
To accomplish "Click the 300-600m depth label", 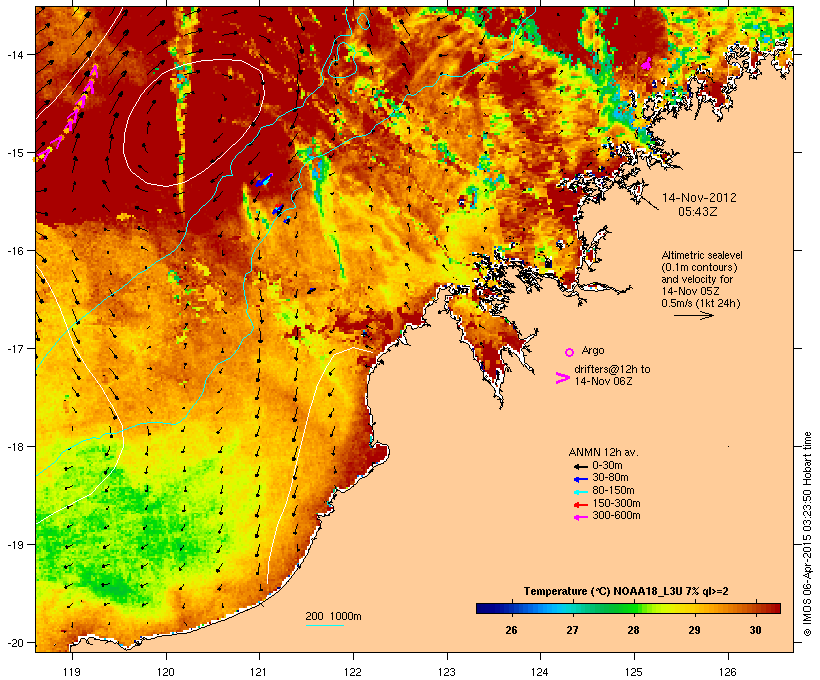I will click(x=616, y=516).
